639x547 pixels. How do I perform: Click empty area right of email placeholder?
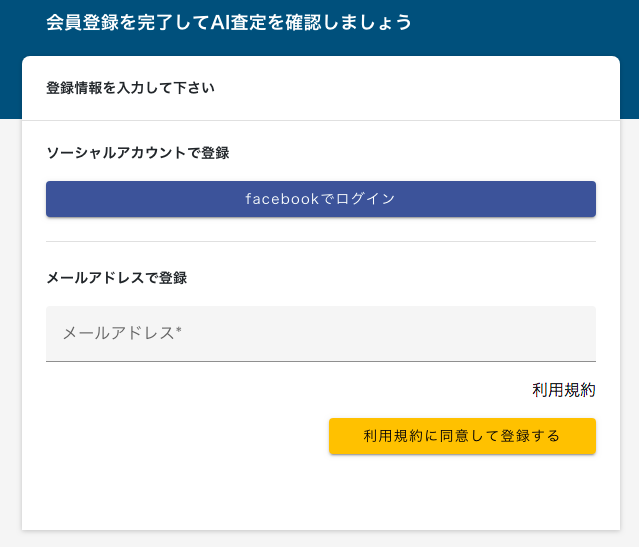click(387, 333)
